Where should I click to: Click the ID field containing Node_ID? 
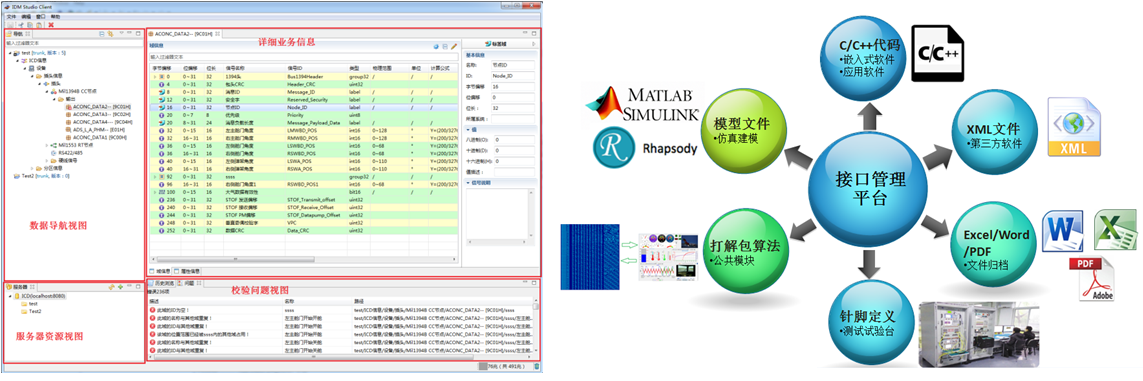[x=514, y=75]
